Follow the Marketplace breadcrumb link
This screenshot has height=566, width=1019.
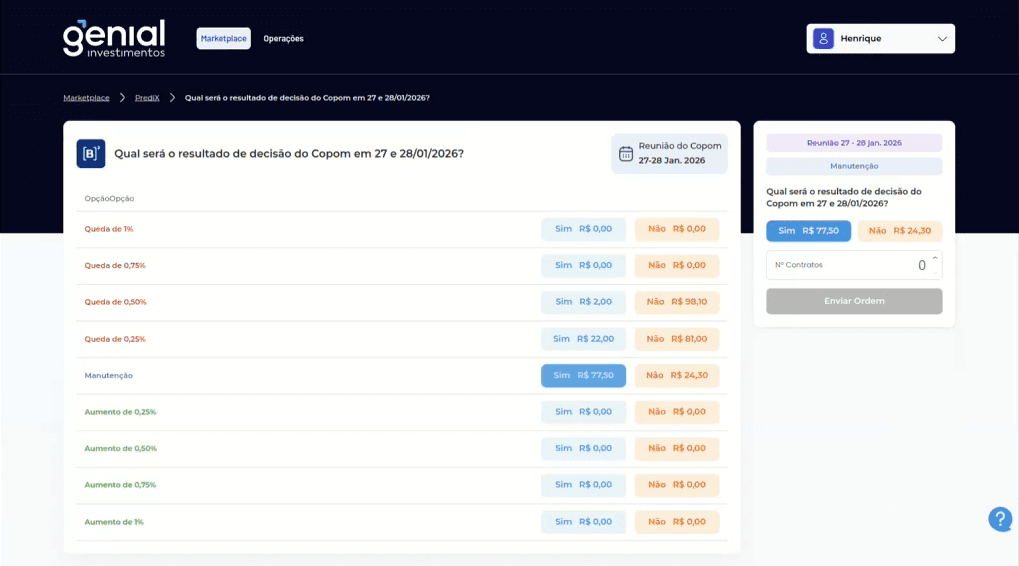click(86, 97)
